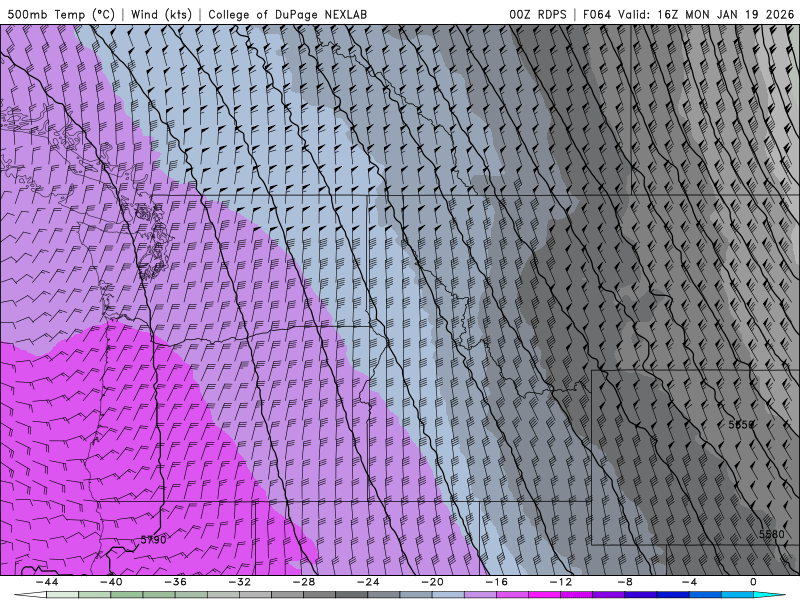Screen dimensions: 800x600
Task: Click the 'Wind (kts)' header label
Action: (161, 14)
